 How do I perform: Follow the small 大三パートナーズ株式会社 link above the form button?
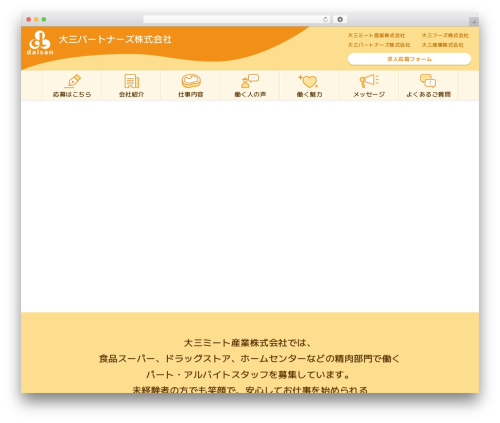click(x=379, y=45)
